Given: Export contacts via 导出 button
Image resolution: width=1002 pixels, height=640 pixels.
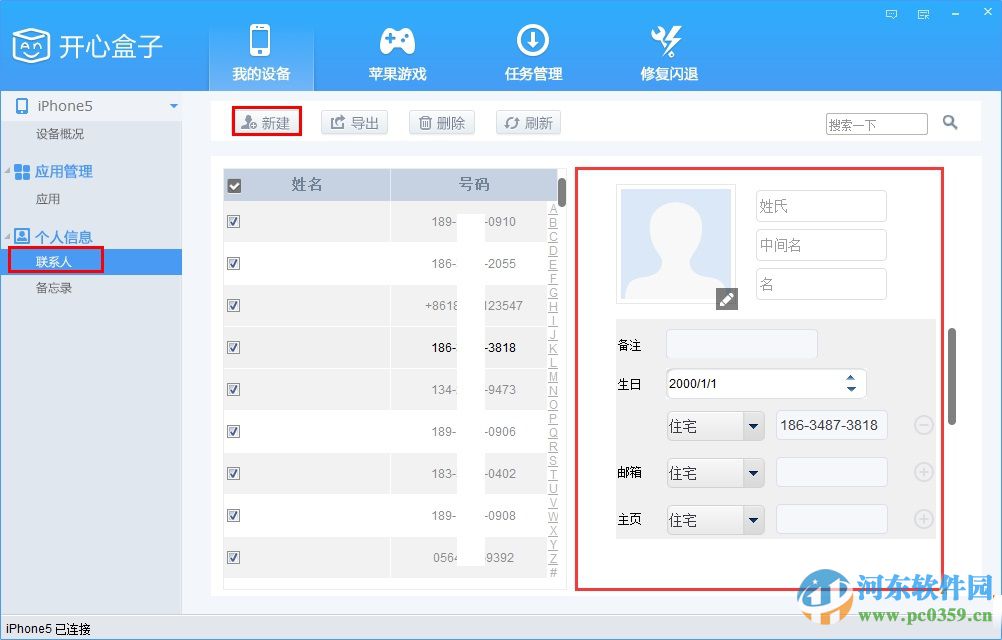Looking at the screenshot, I should click(354, 122).
